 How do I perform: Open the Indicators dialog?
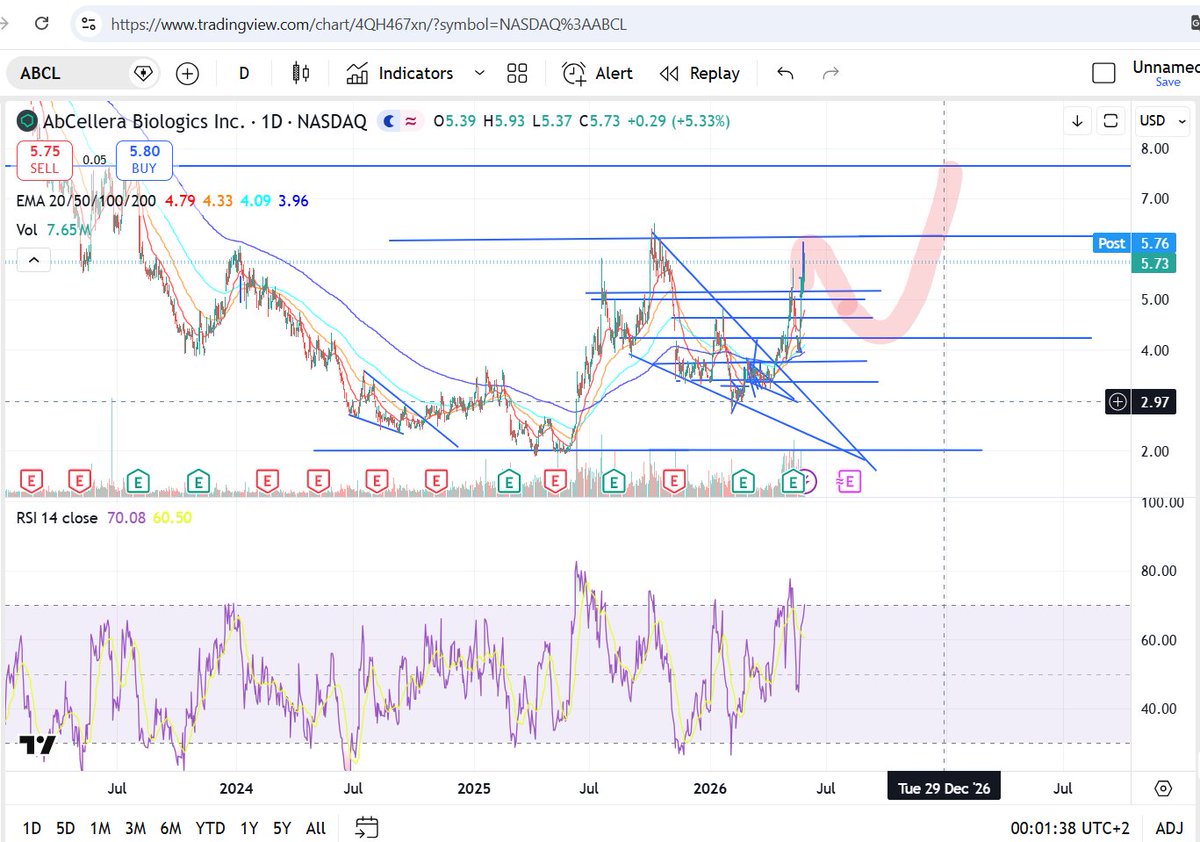point(400,73)
